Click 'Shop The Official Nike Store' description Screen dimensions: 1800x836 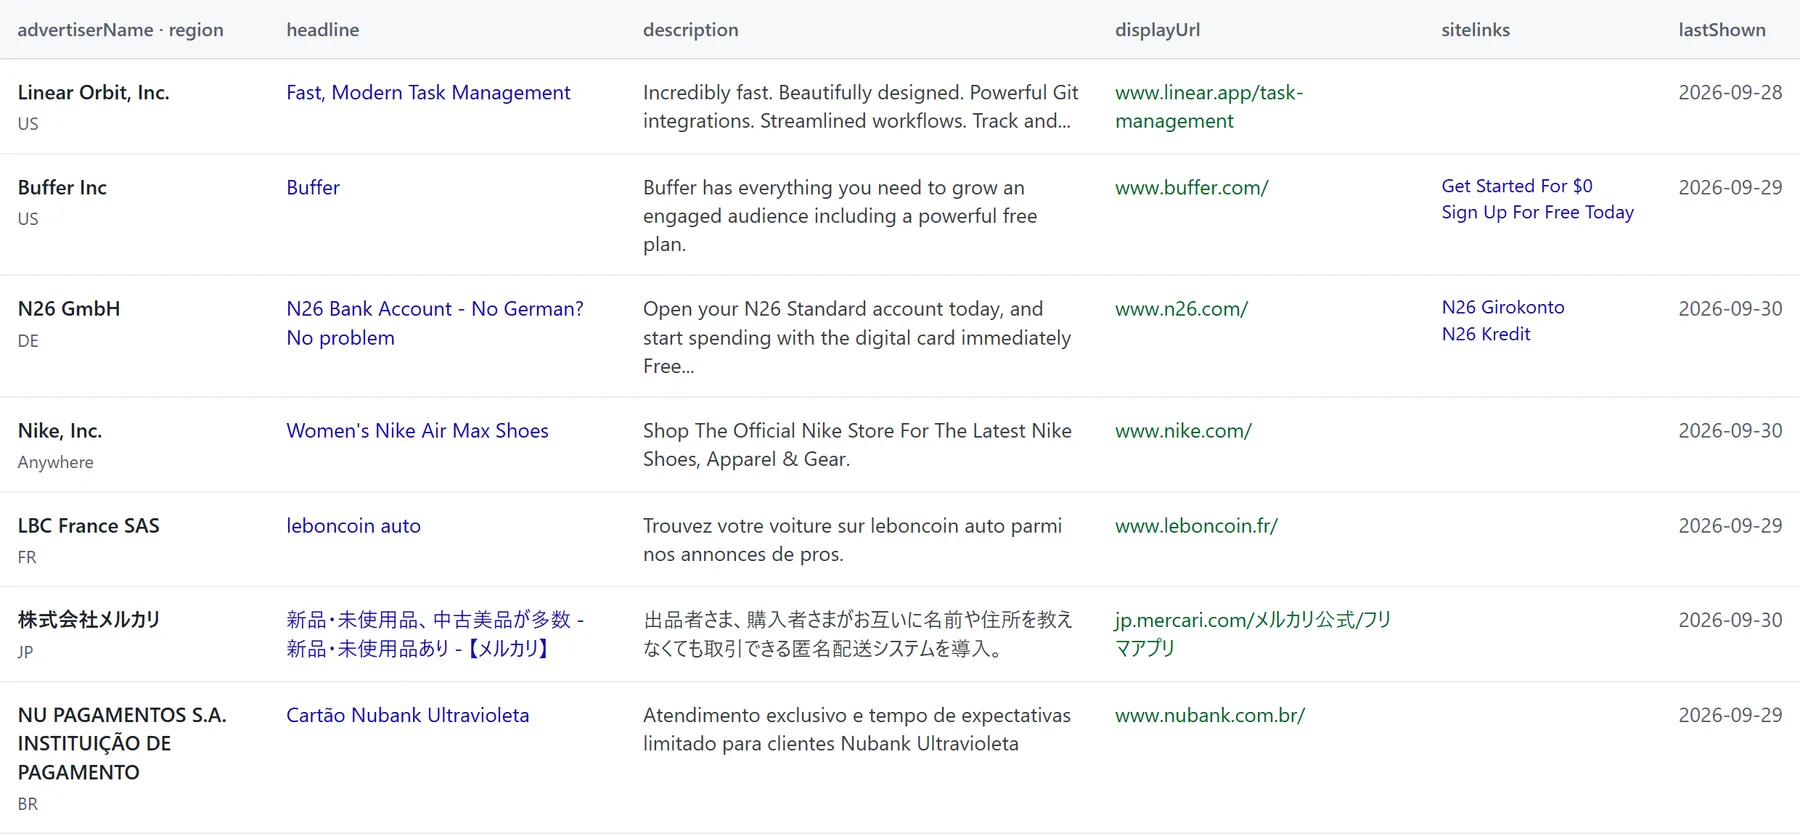coord(857,445)
